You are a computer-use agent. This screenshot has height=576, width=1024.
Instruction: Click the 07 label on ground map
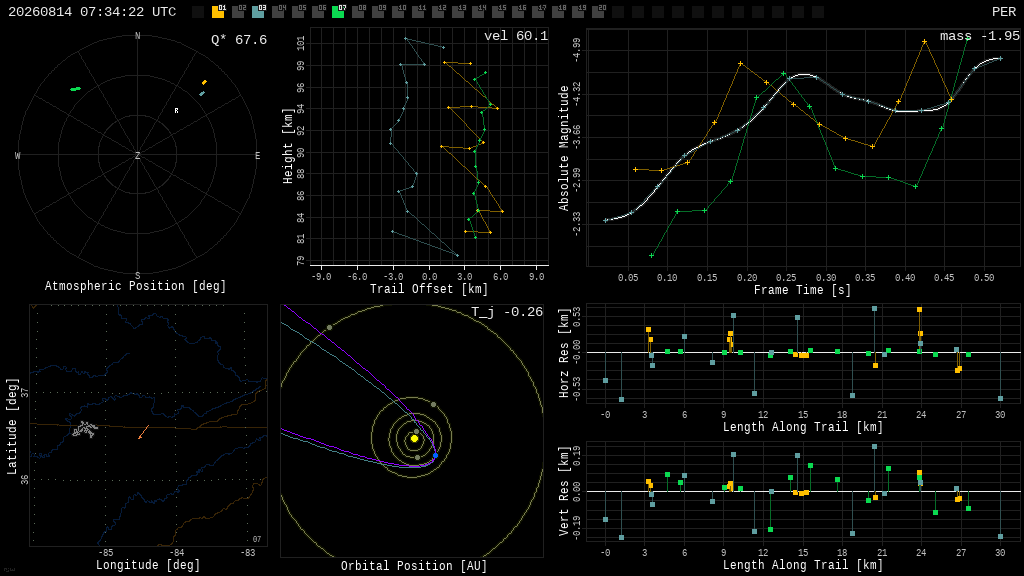pyautogui.click(x=257, y=539)
